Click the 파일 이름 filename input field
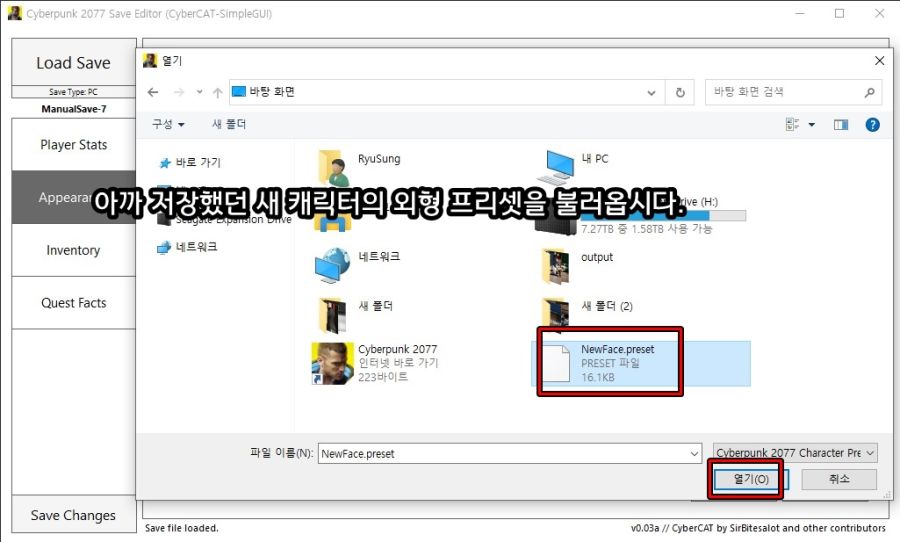The image size is (900, 542). (x=504, y=453)
